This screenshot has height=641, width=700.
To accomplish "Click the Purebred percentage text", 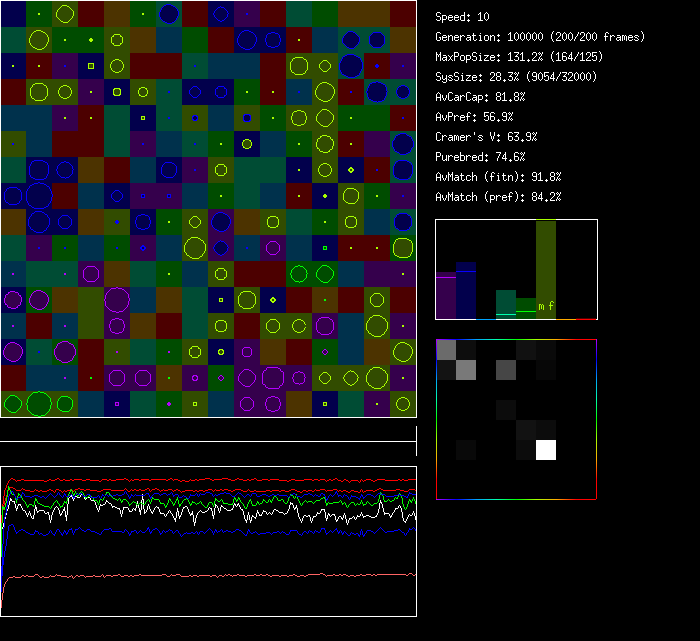I will (480, 157).
